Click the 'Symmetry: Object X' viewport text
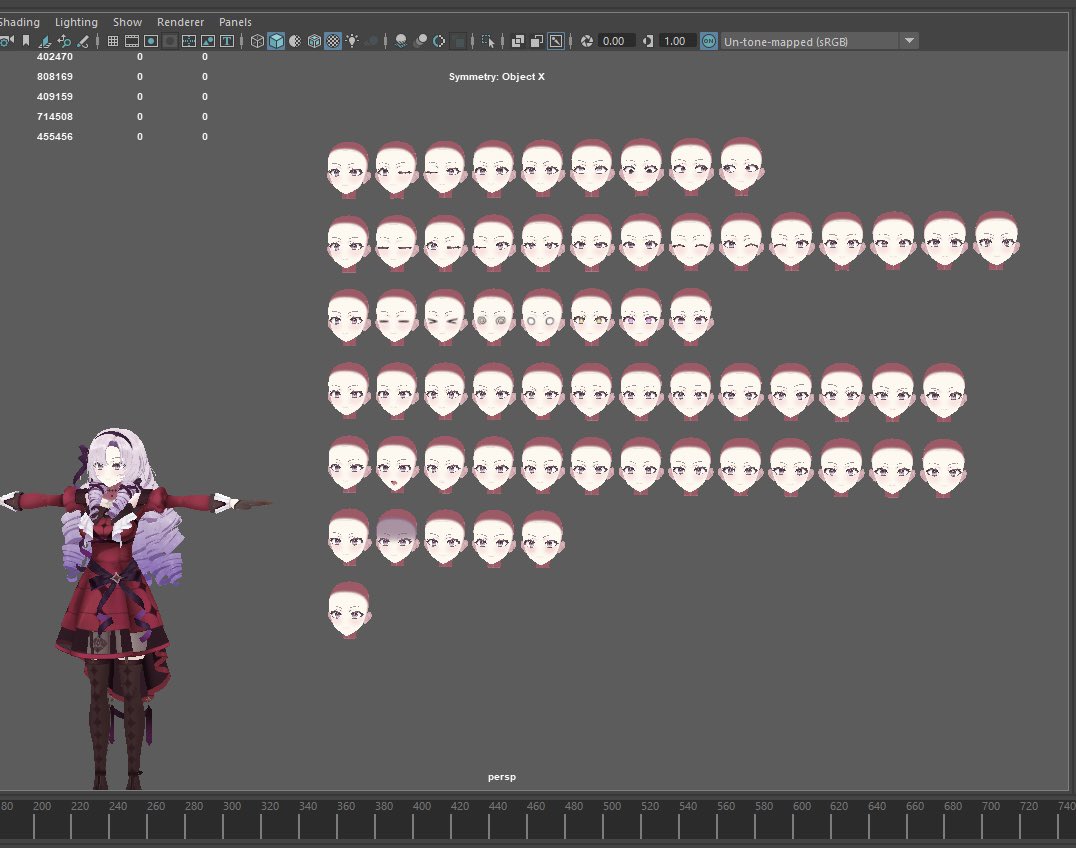 pos(497,77)
